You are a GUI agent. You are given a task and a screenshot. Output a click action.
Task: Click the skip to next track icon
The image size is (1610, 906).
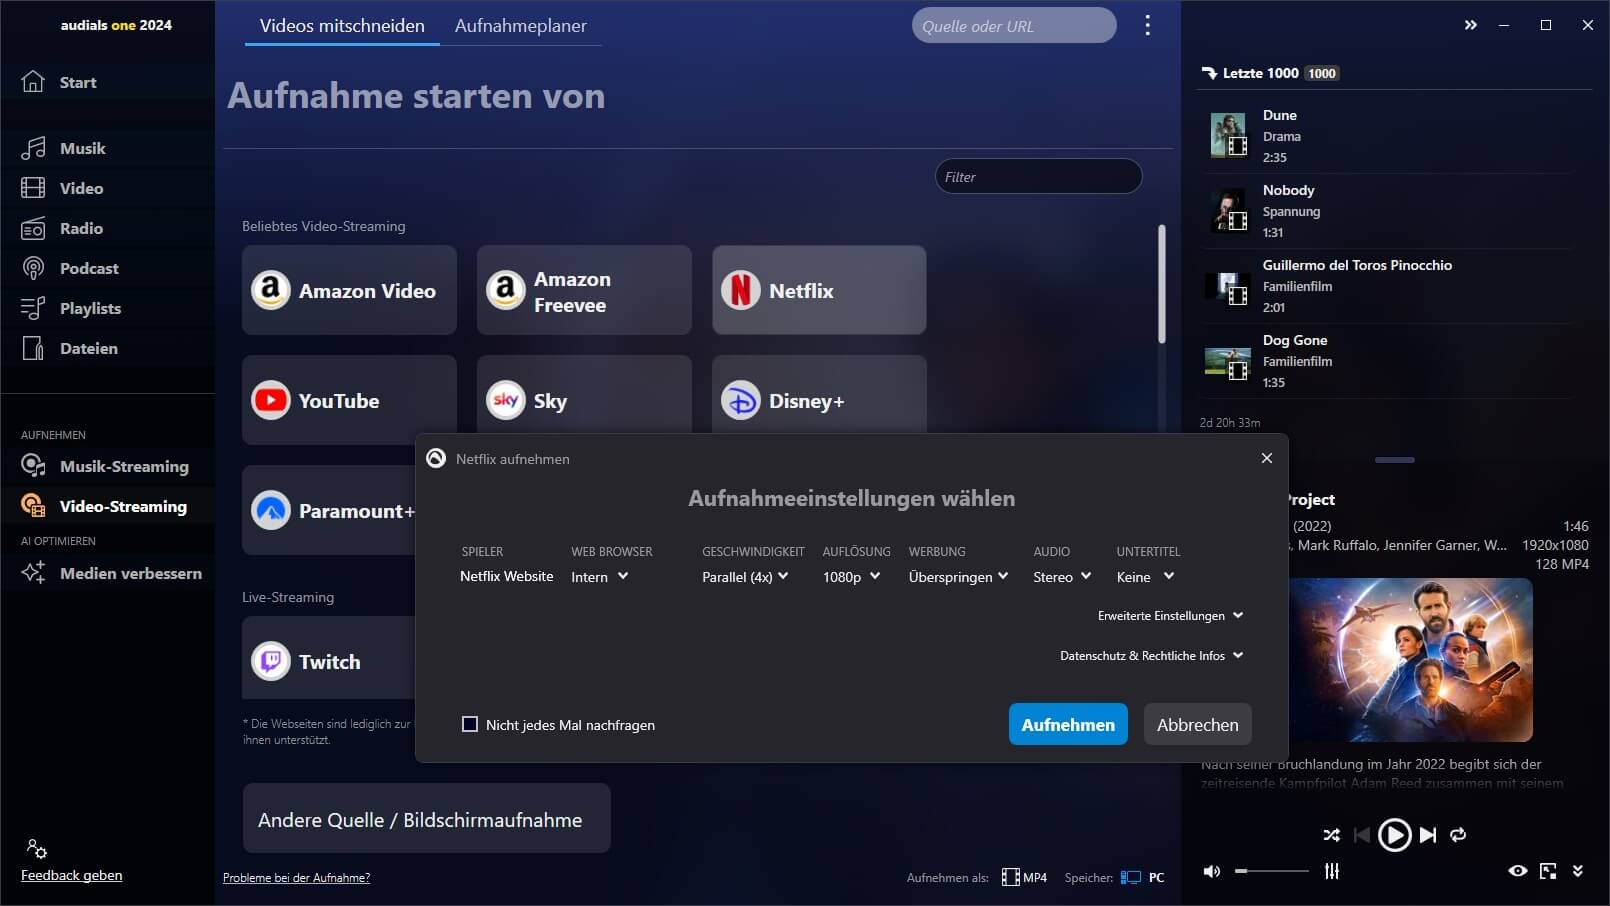(1428, 835)
